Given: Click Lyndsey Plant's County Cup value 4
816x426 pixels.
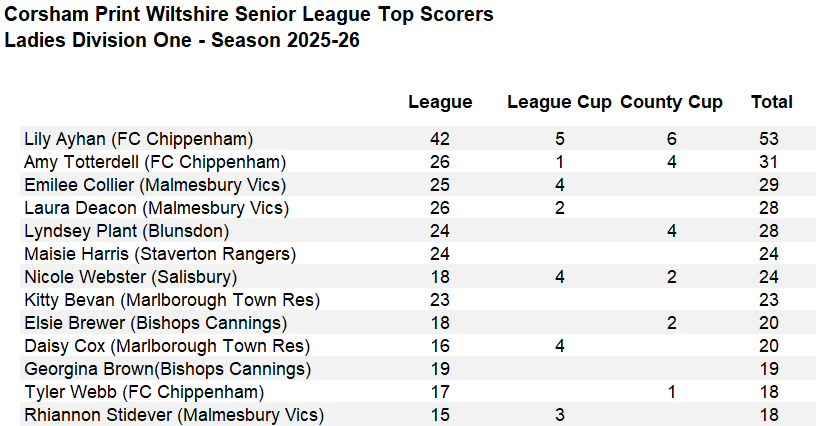Looking at the screenshot, I should pyautogui.click(x=671, y=231).
